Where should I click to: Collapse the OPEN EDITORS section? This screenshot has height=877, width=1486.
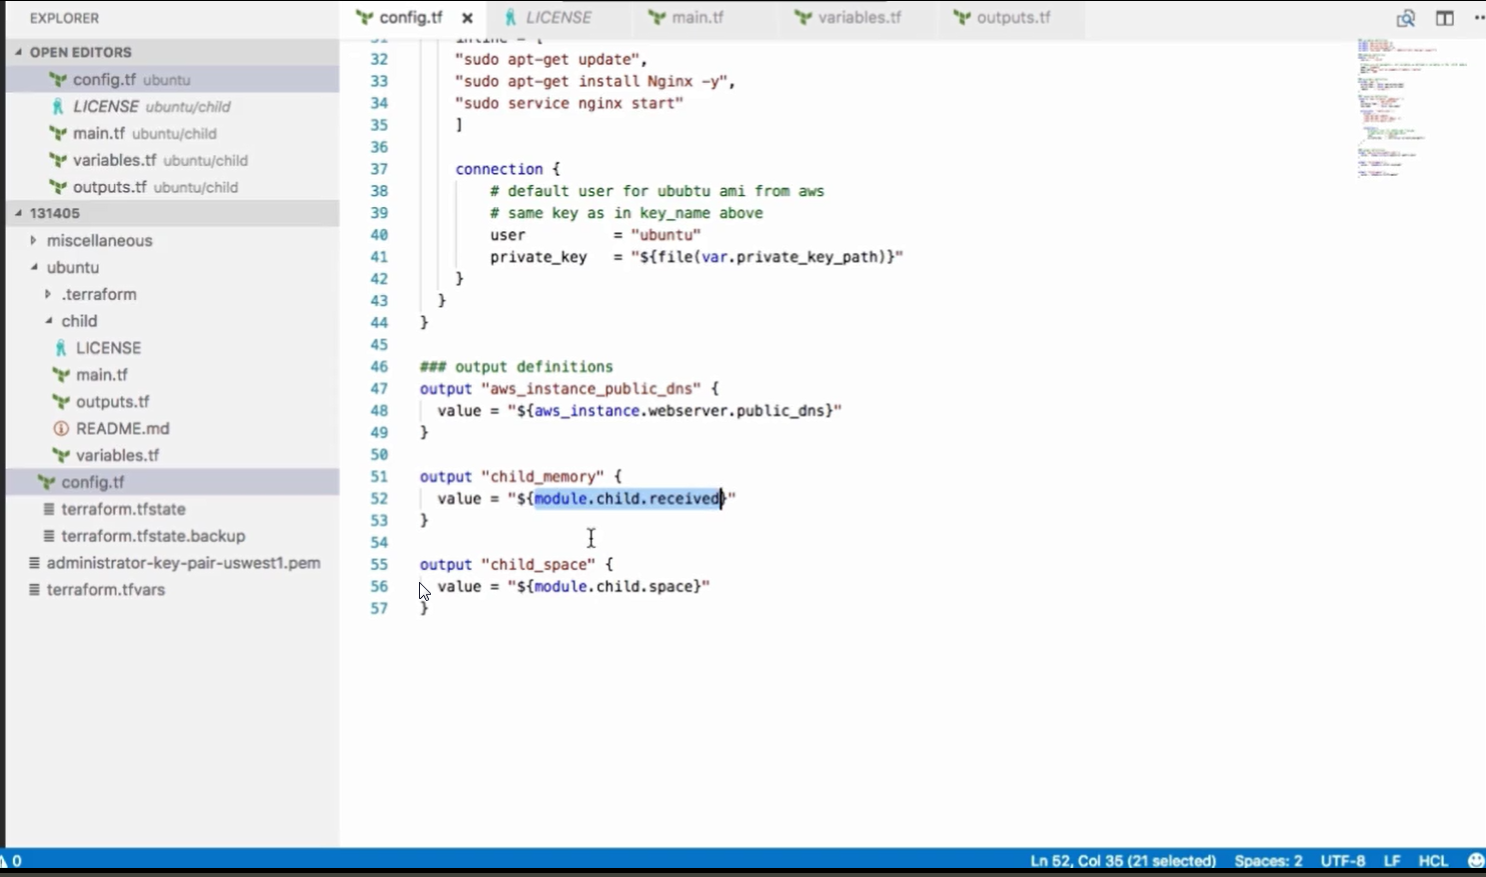pyautogui.click(x=172, y=52)
